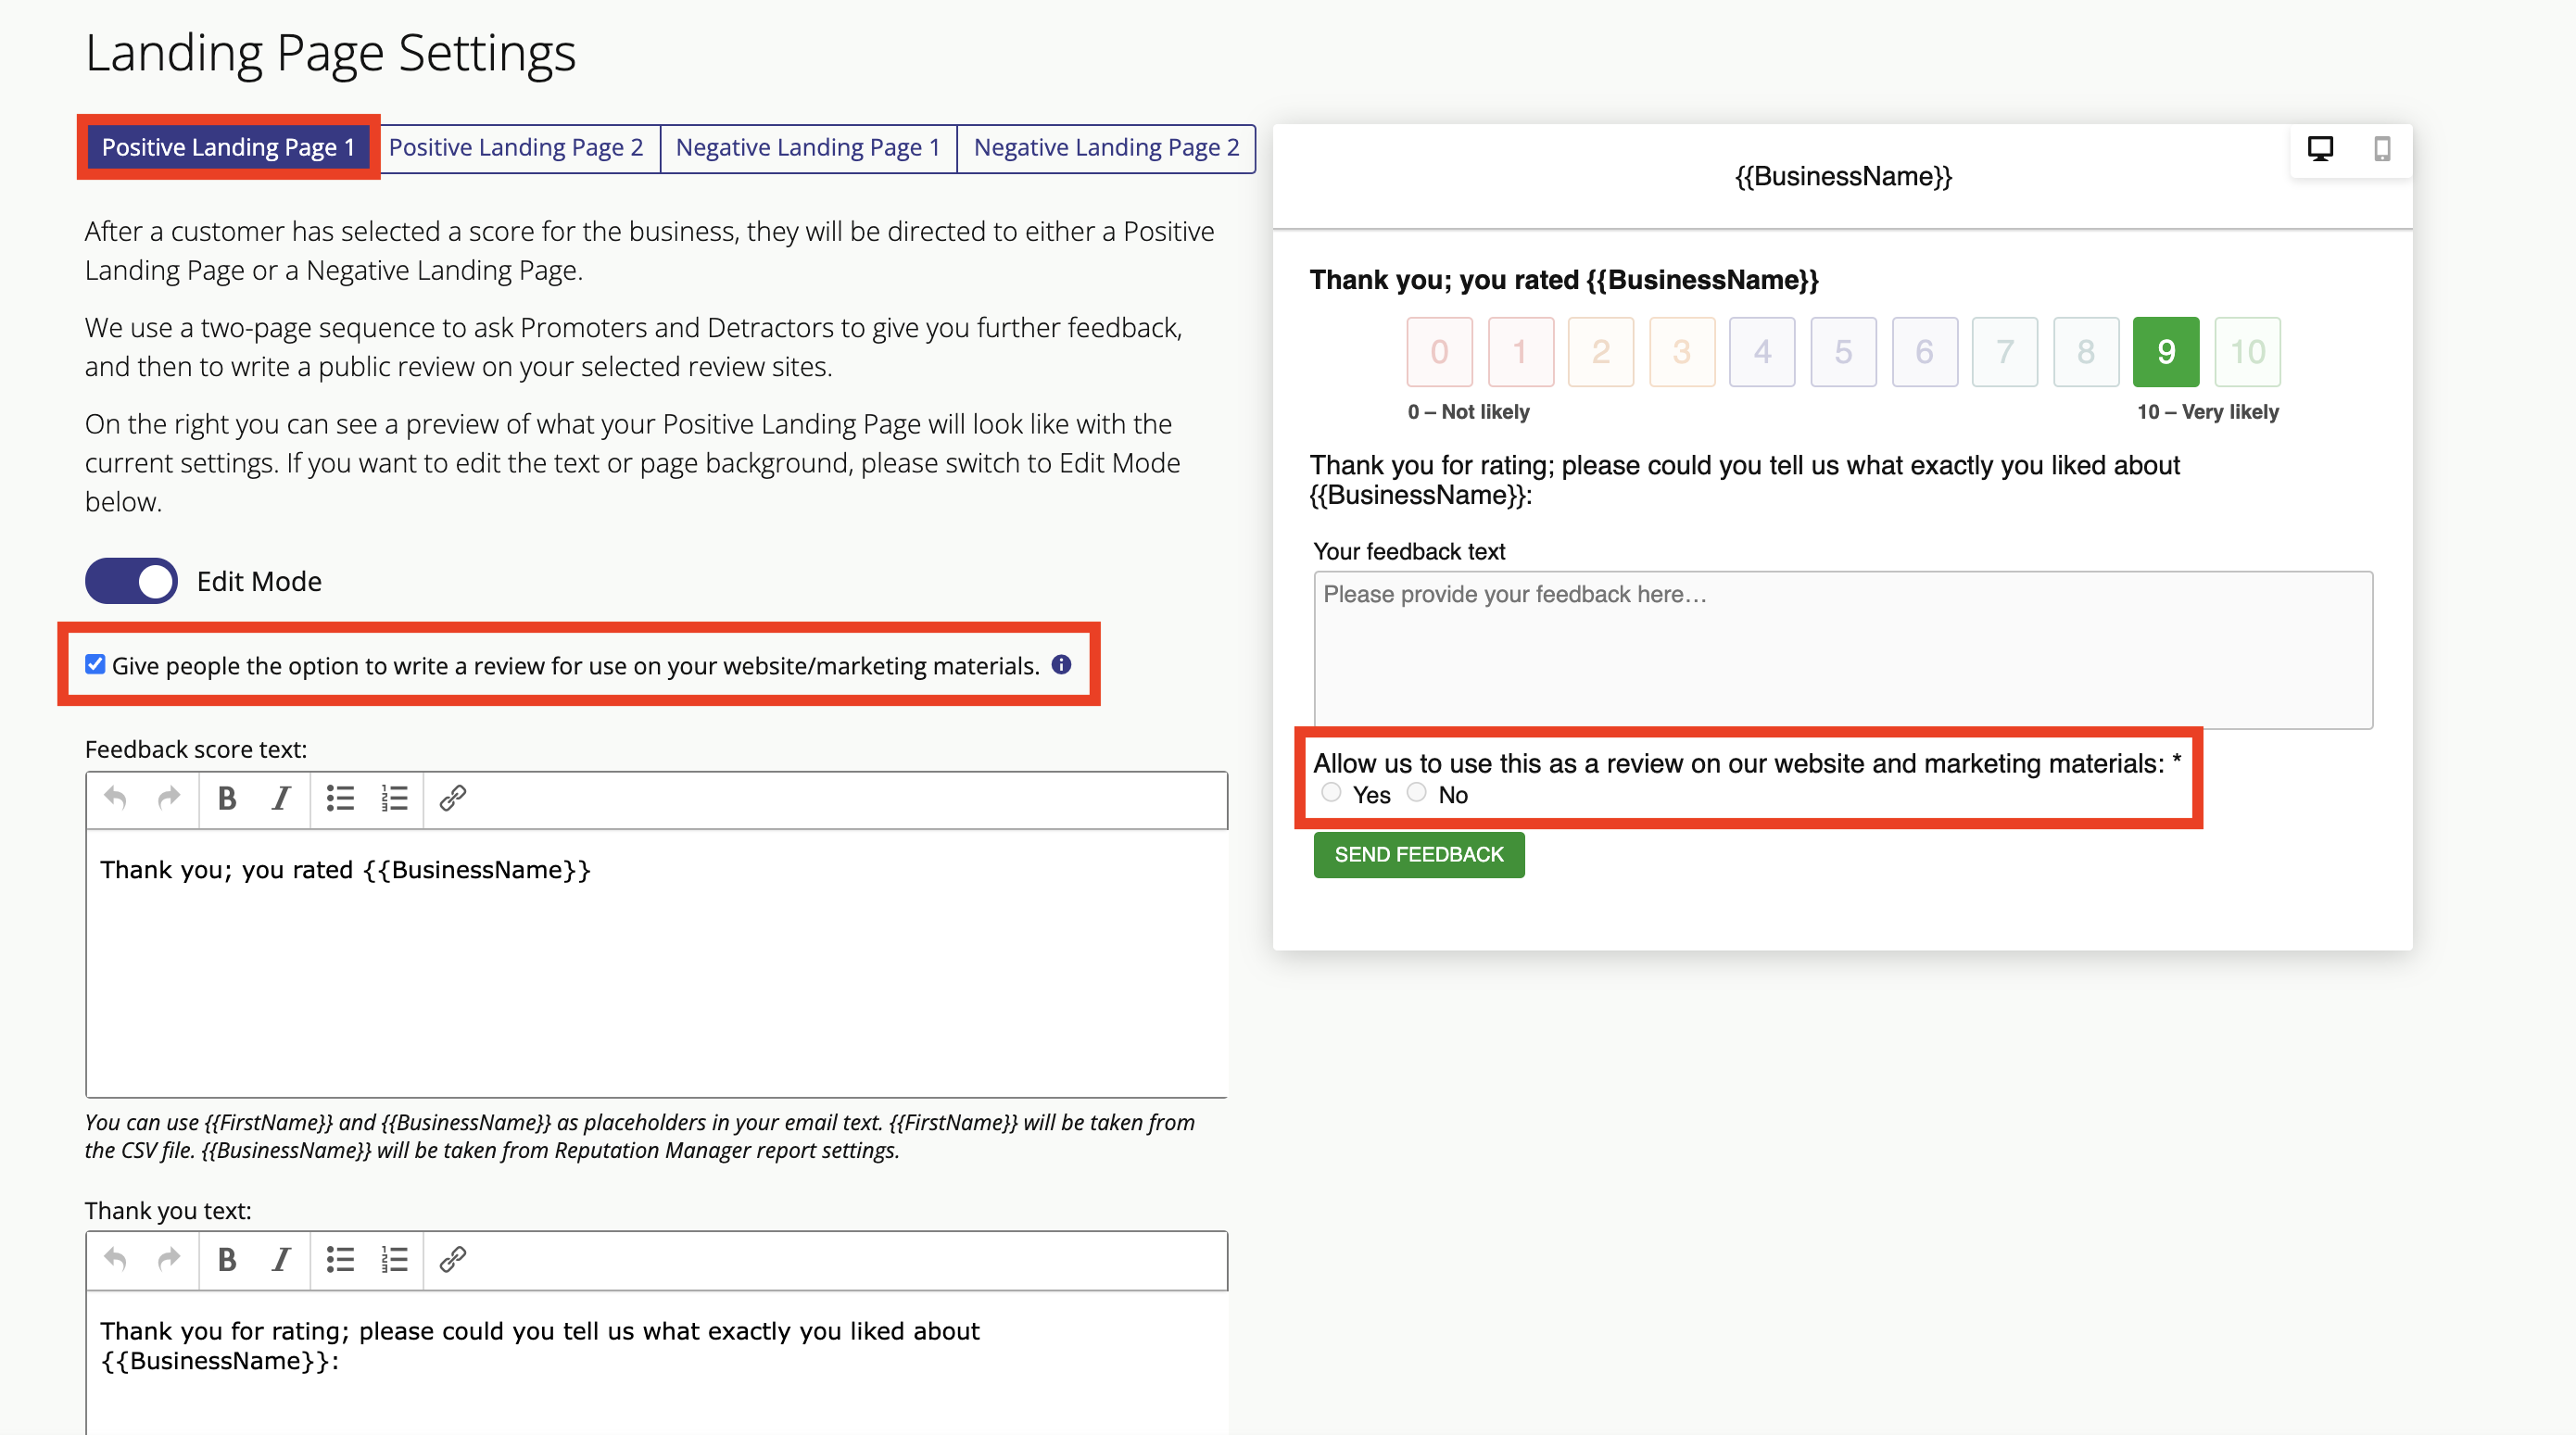Viewport: 2576px width, 1435px height.
Task: Select the Yes radio button
Action: pos(1331,793)
